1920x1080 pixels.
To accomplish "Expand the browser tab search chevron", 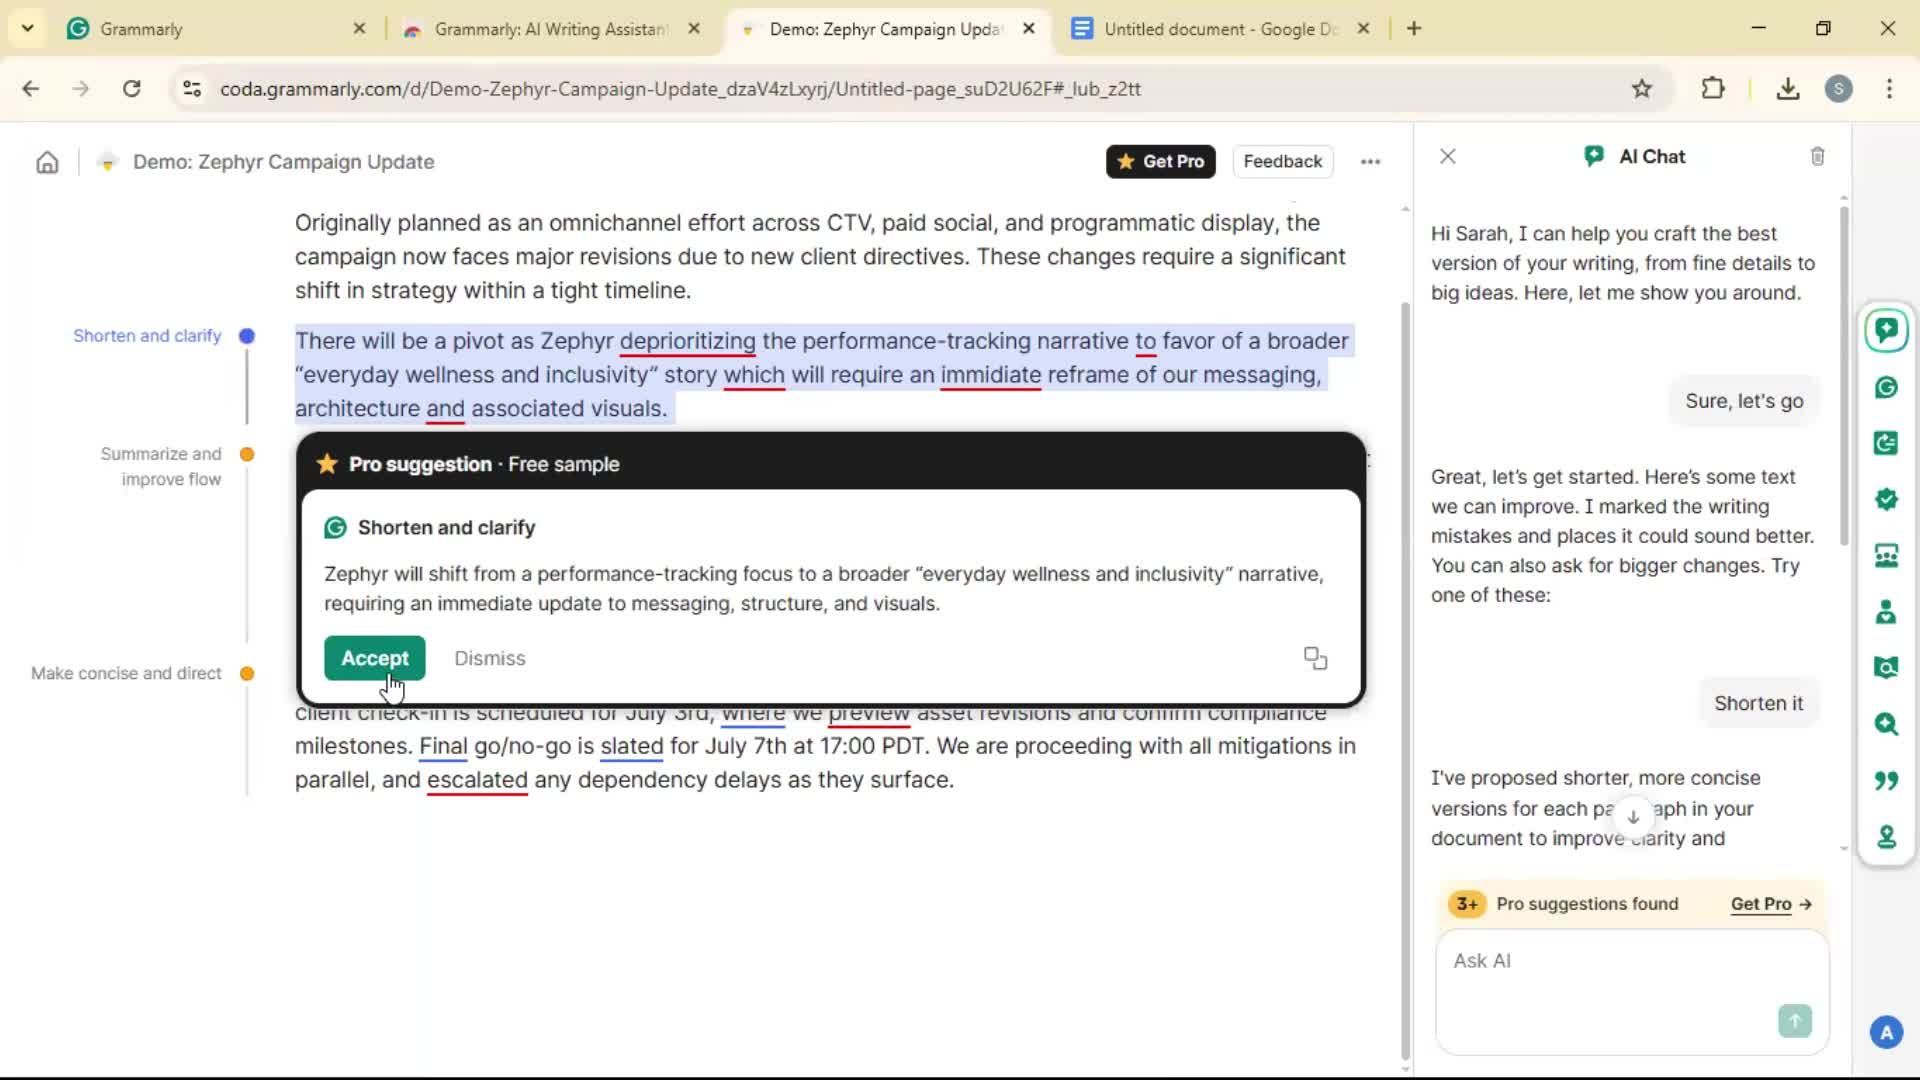I will [27, 29].
